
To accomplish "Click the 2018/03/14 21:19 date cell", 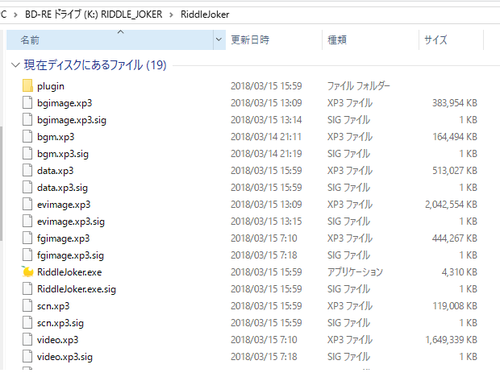I will 266,154.
